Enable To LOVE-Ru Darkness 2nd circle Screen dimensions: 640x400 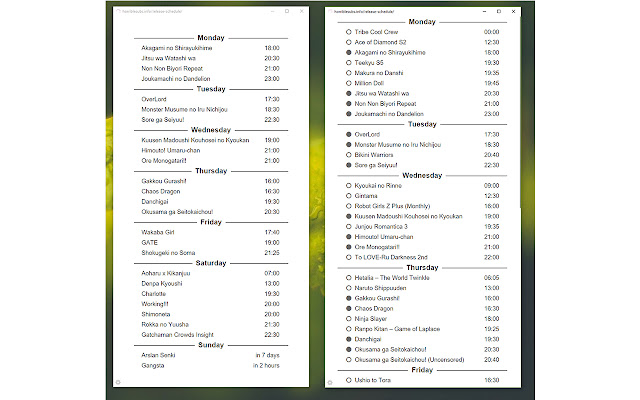349,257
